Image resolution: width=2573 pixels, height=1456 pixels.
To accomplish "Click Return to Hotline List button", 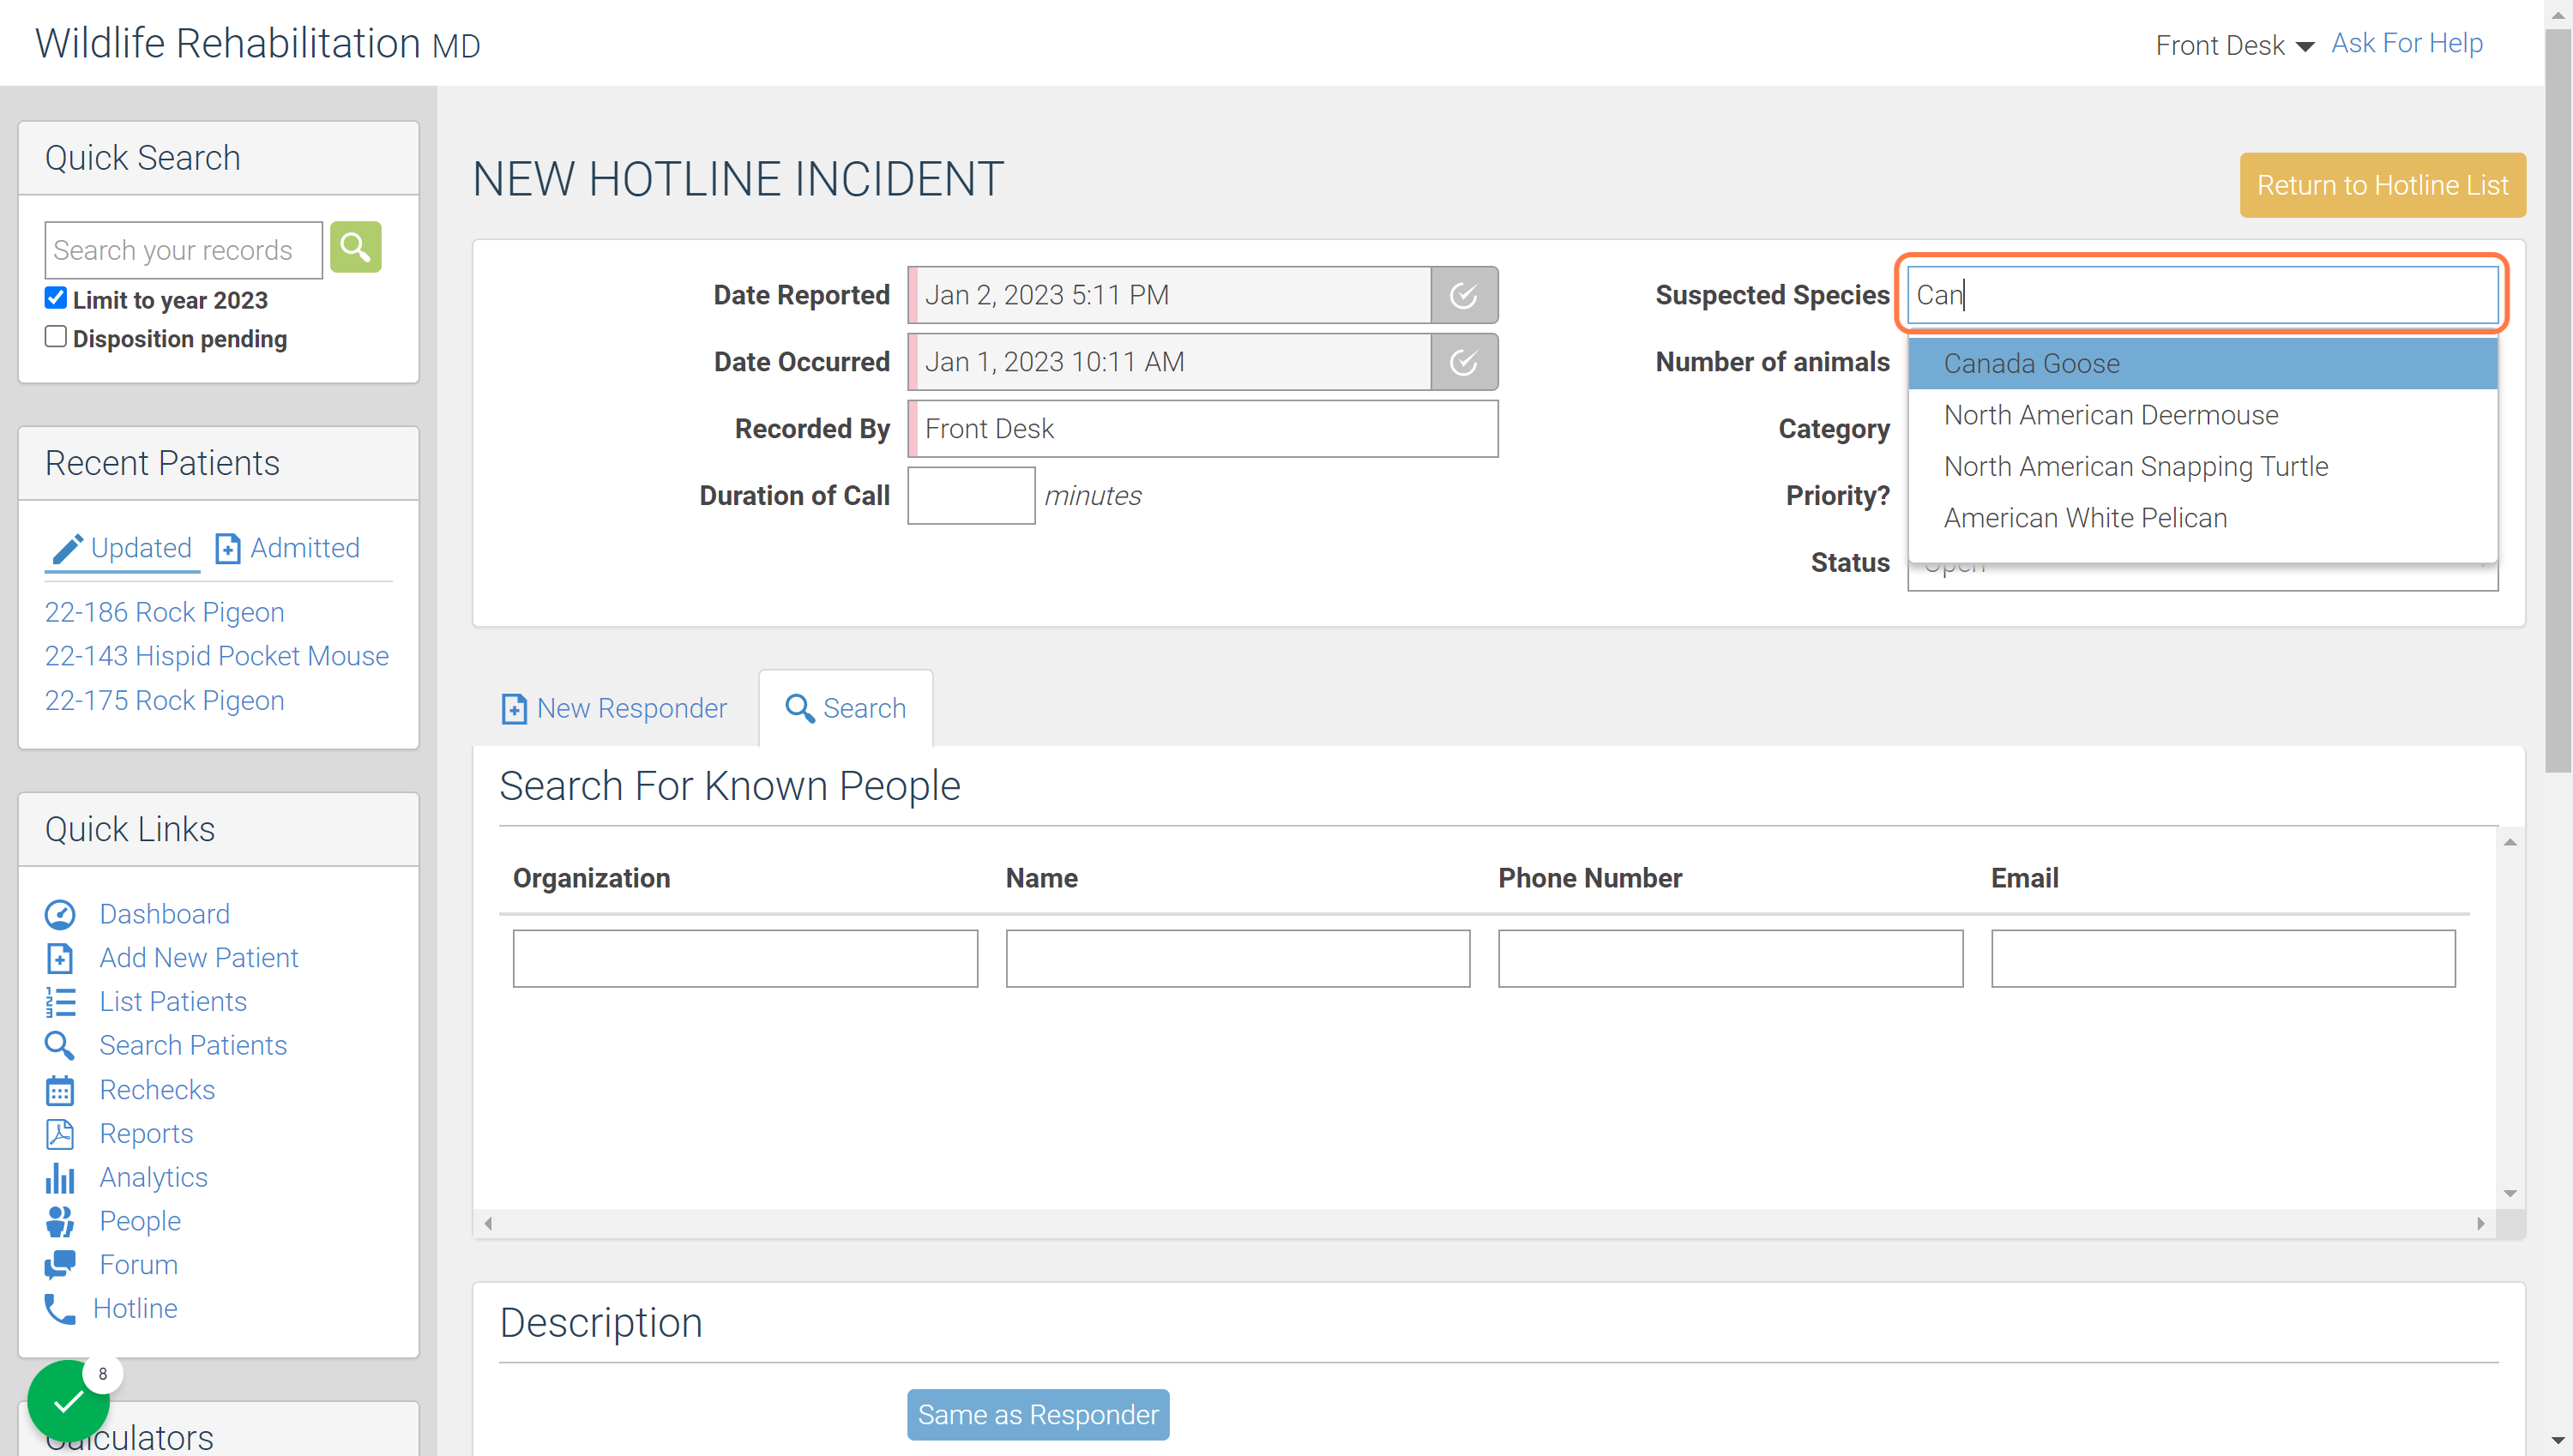I will 2382,185.
